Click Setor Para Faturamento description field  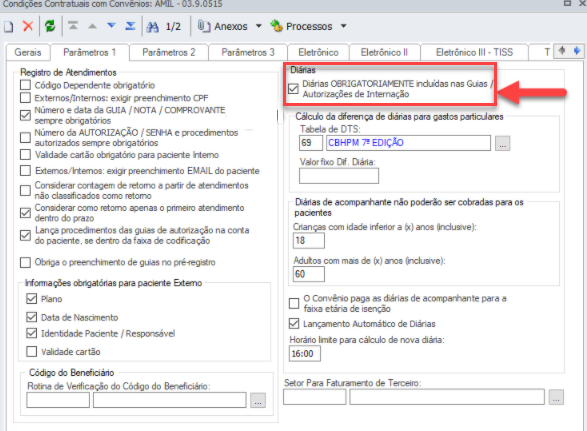(x=447, y=397)
